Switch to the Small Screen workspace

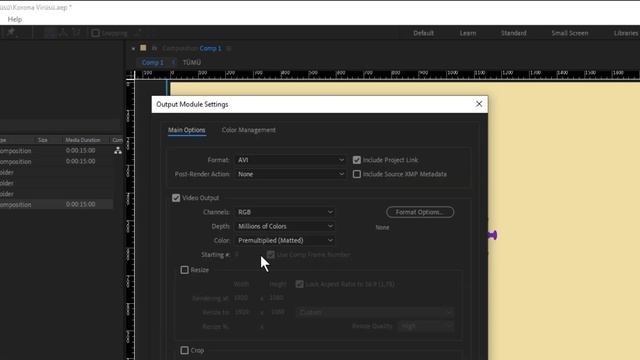click(570, 33)
